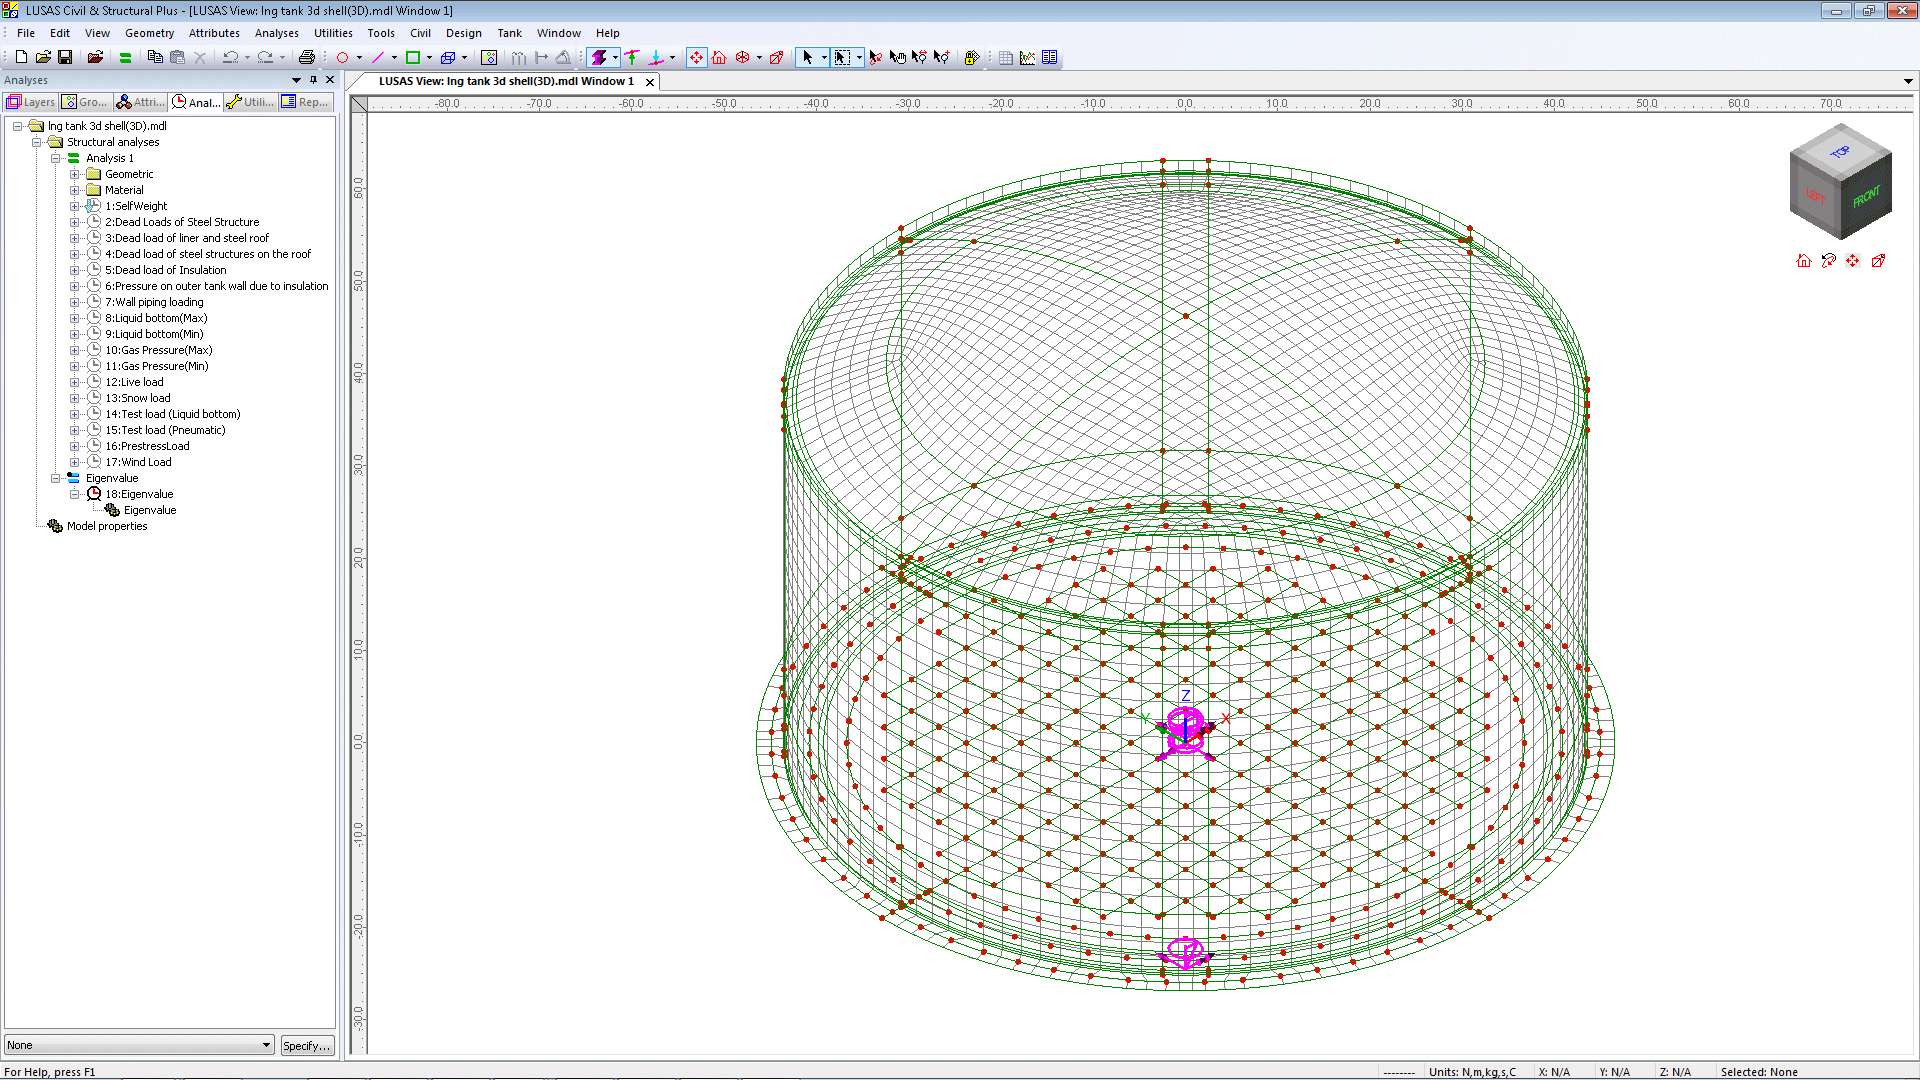Viewport: 1920px width, 1080px height.
Task: Expand the 17:Wind Load loadcase
Action: click(x=74, y=462)
